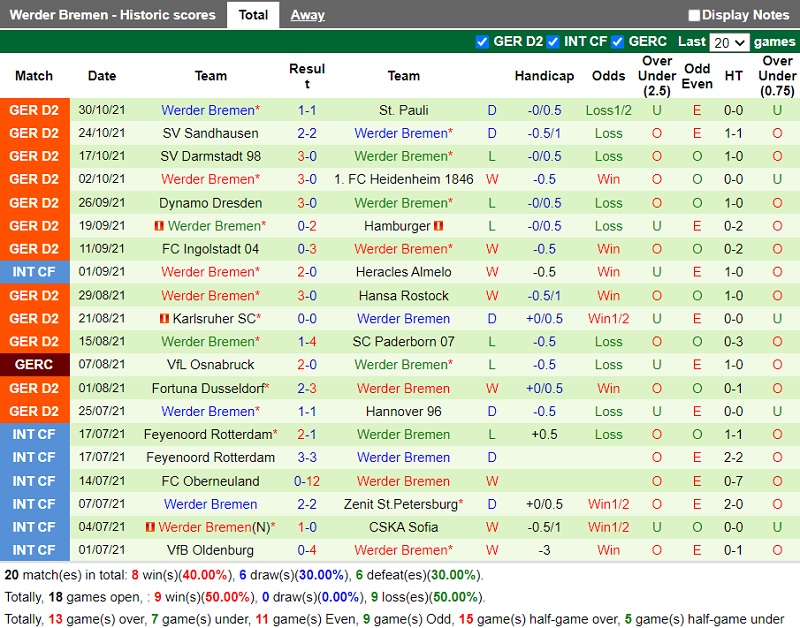Open CSKA Sofia team link

pos(404,527)
